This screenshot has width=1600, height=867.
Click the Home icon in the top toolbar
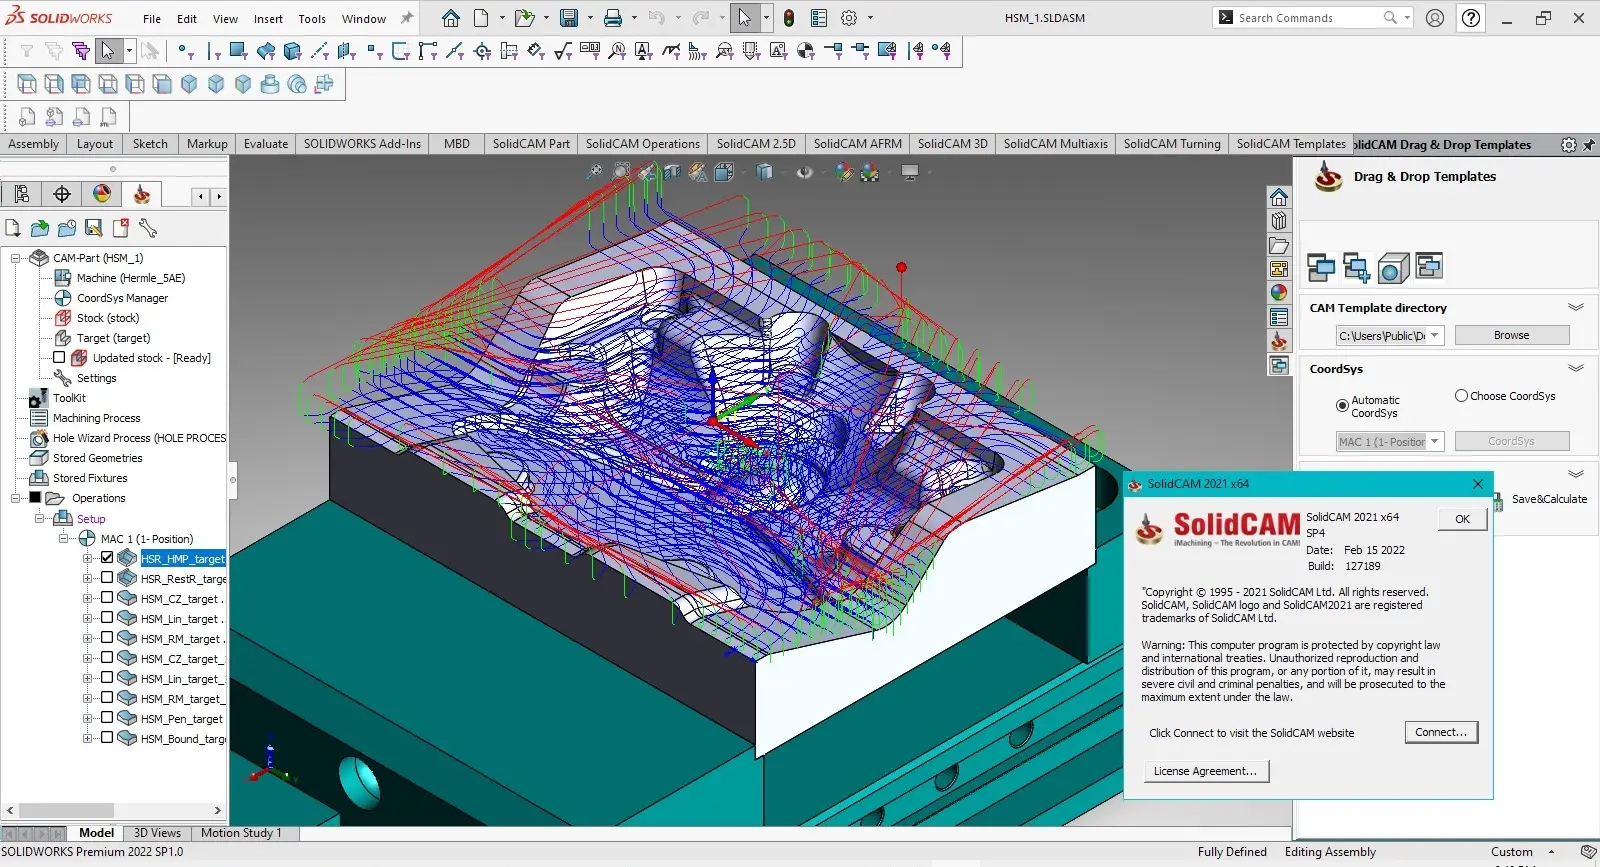pyautogui.click(x=451, y=18)
